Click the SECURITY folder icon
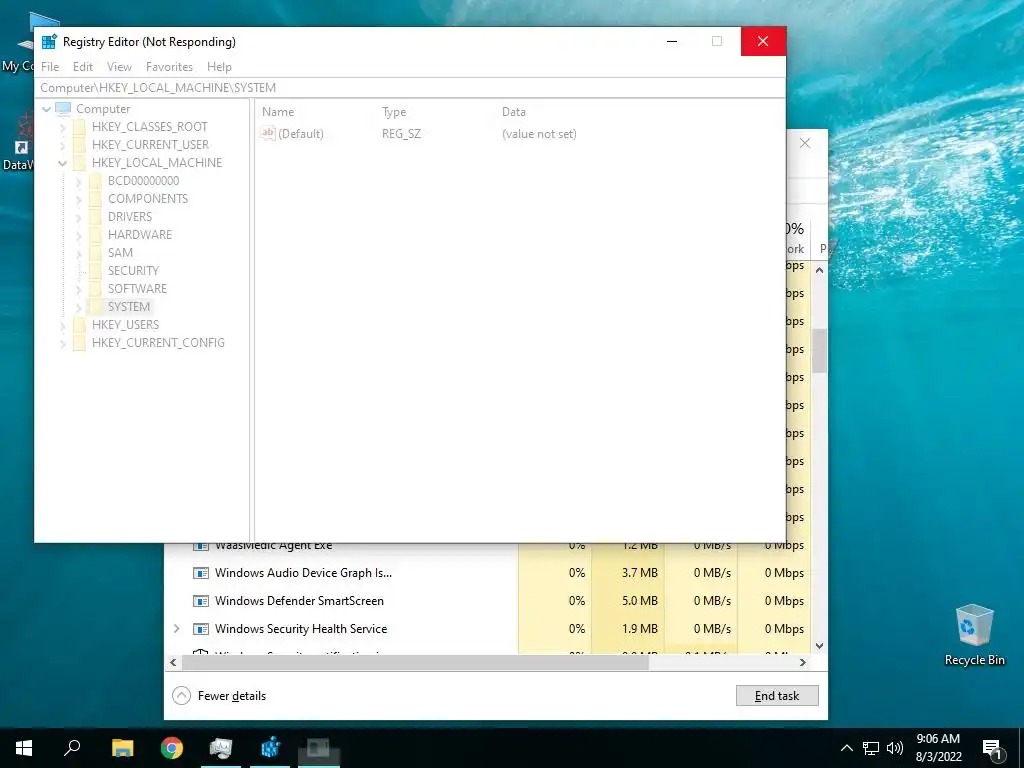 (95, 270)
